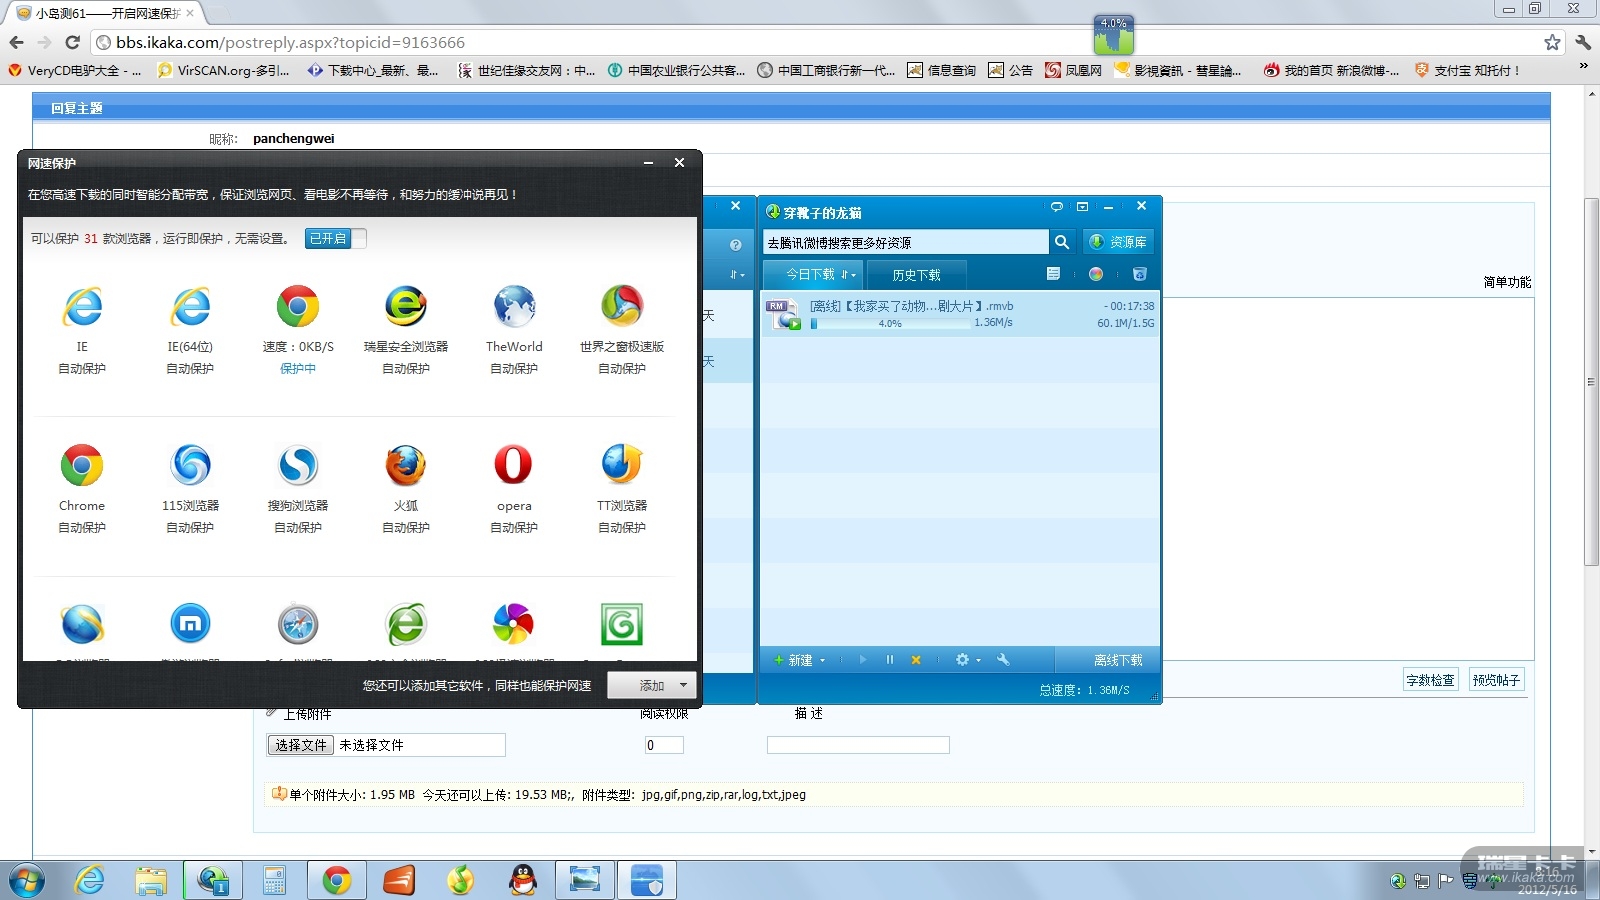Toggle the 已开启 protection switch
The image size is (1600, 900).
click(x=336, y=238)
